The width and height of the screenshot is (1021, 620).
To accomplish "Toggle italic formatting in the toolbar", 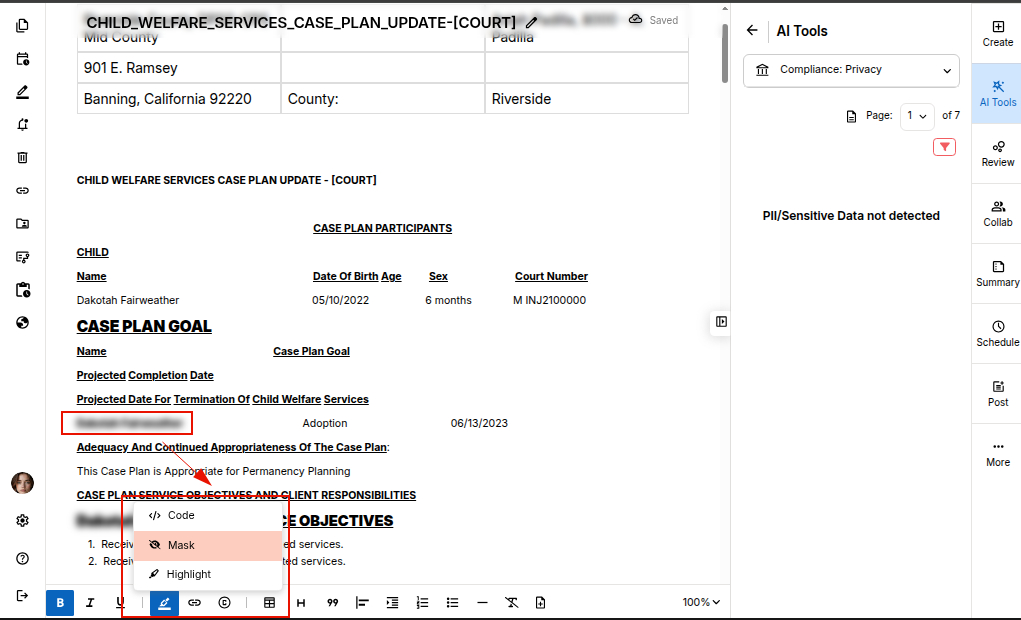I will (x=90, y=603).
